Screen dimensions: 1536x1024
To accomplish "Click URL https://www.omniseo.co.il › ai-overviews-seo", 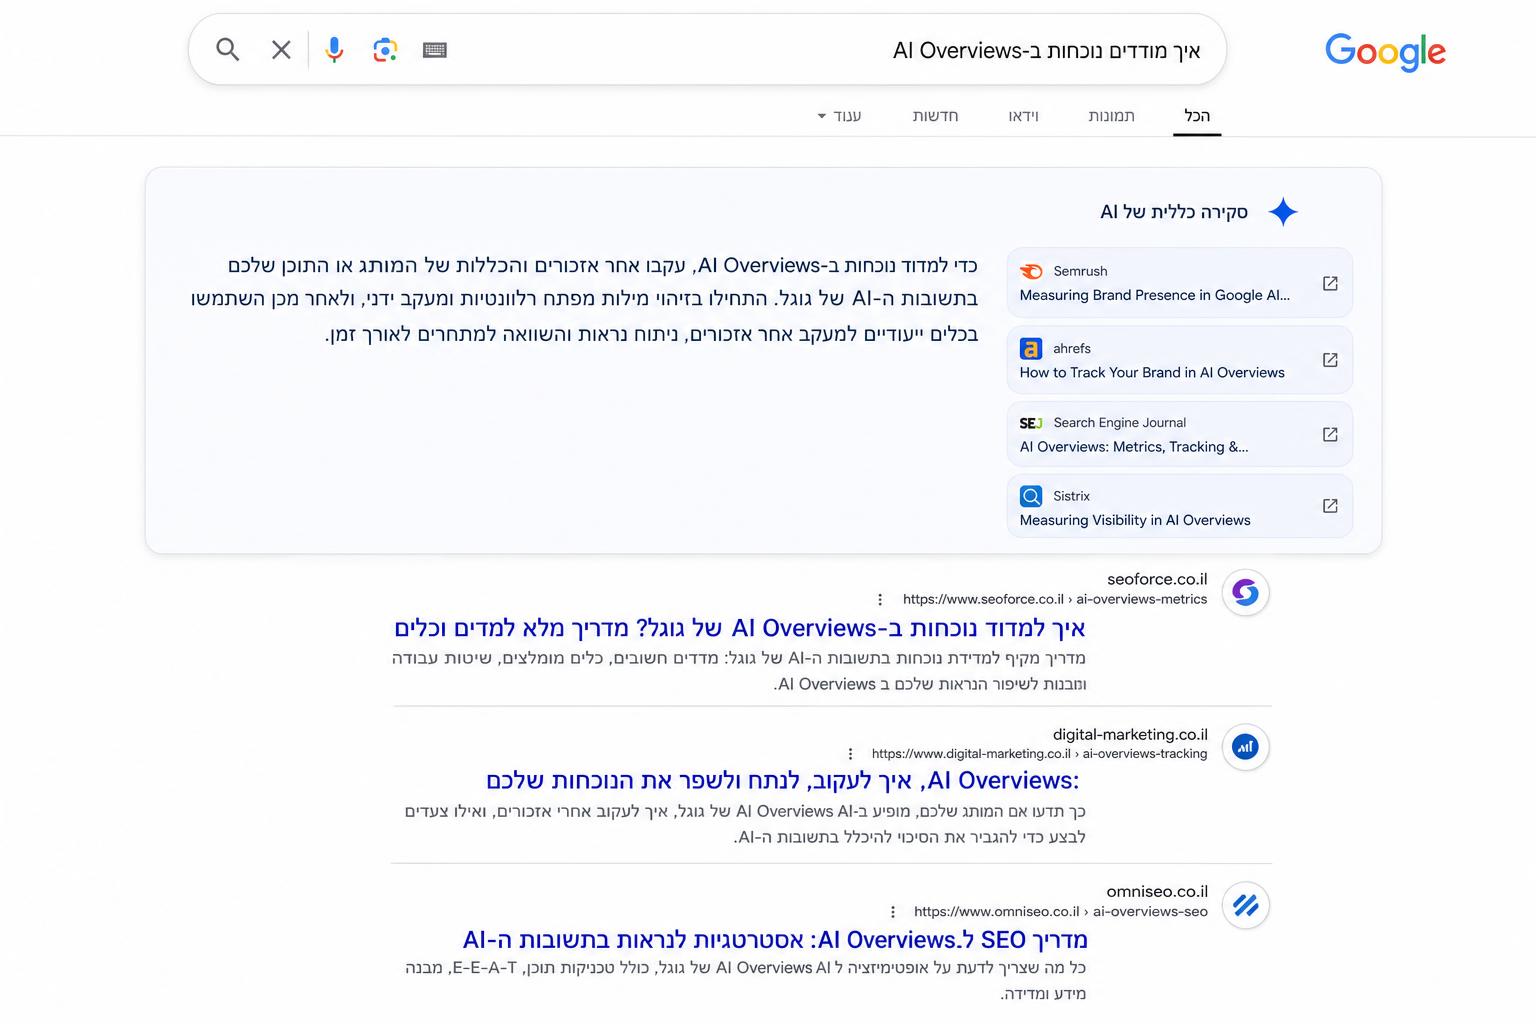I will click(1061, 912).
